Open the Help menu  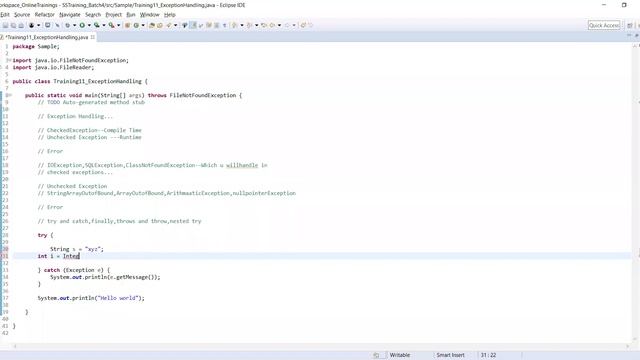coord(170,15)
